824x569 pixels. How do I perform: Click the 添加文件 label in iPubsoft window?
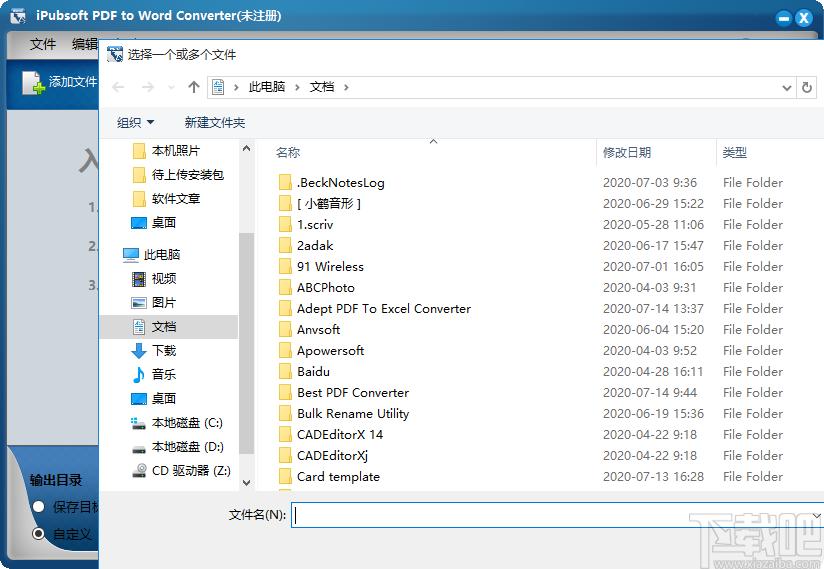coord(73,82)
